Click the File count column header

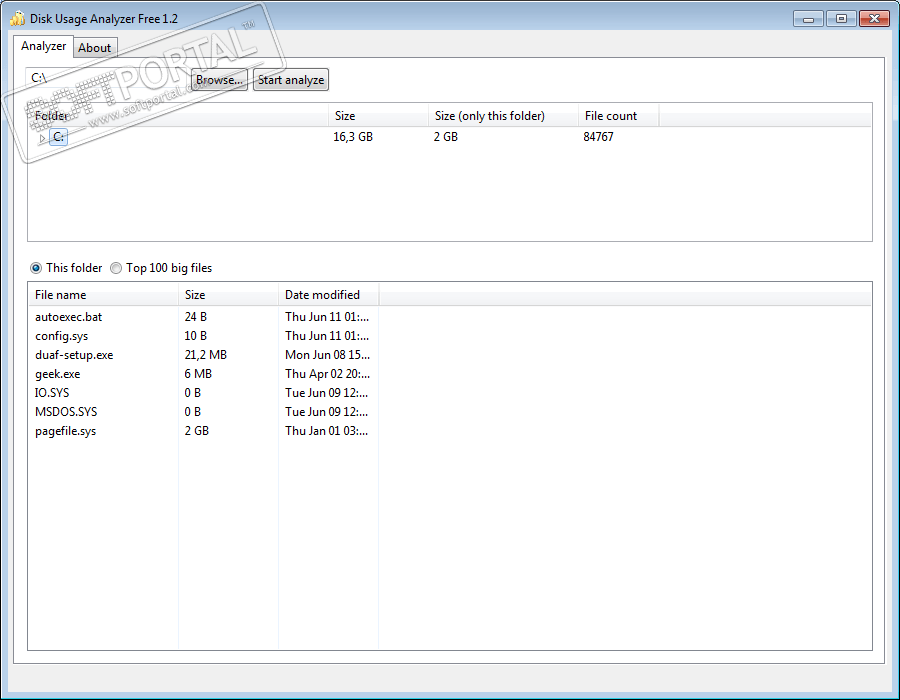coord(619,116)
